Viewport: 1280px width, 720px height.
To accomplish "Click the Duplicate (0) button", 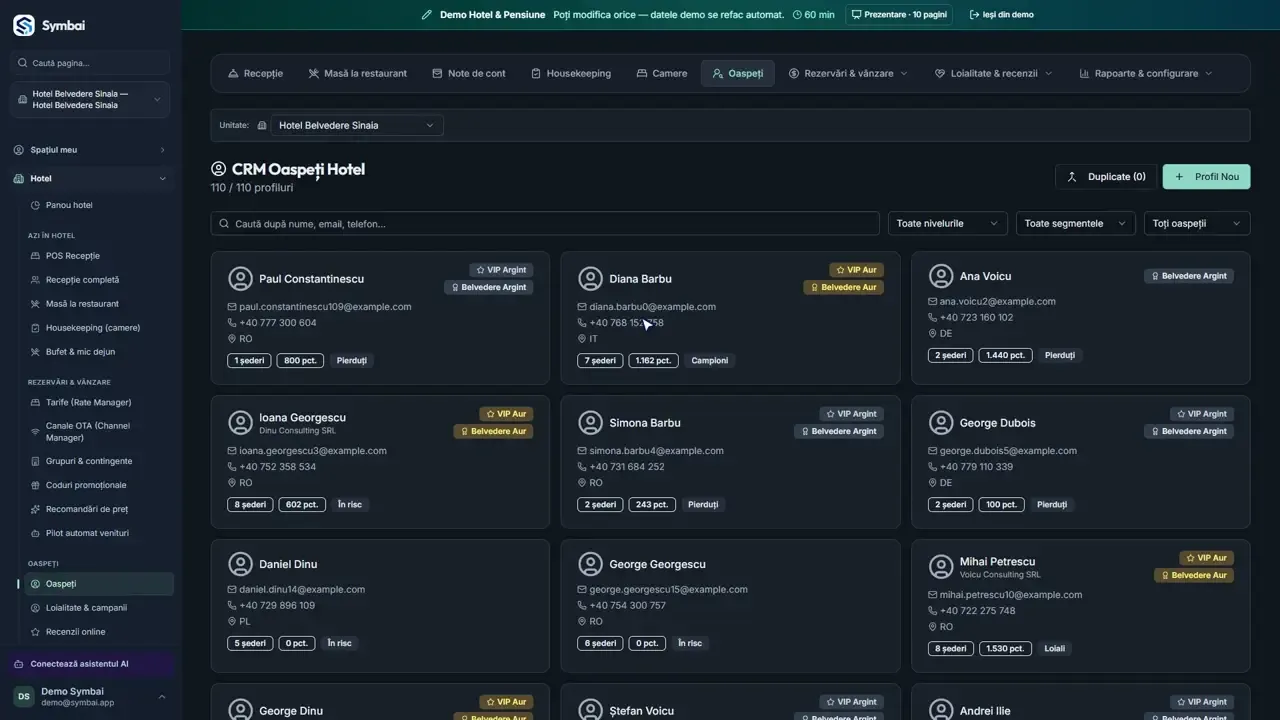I will pos(1106,176).
